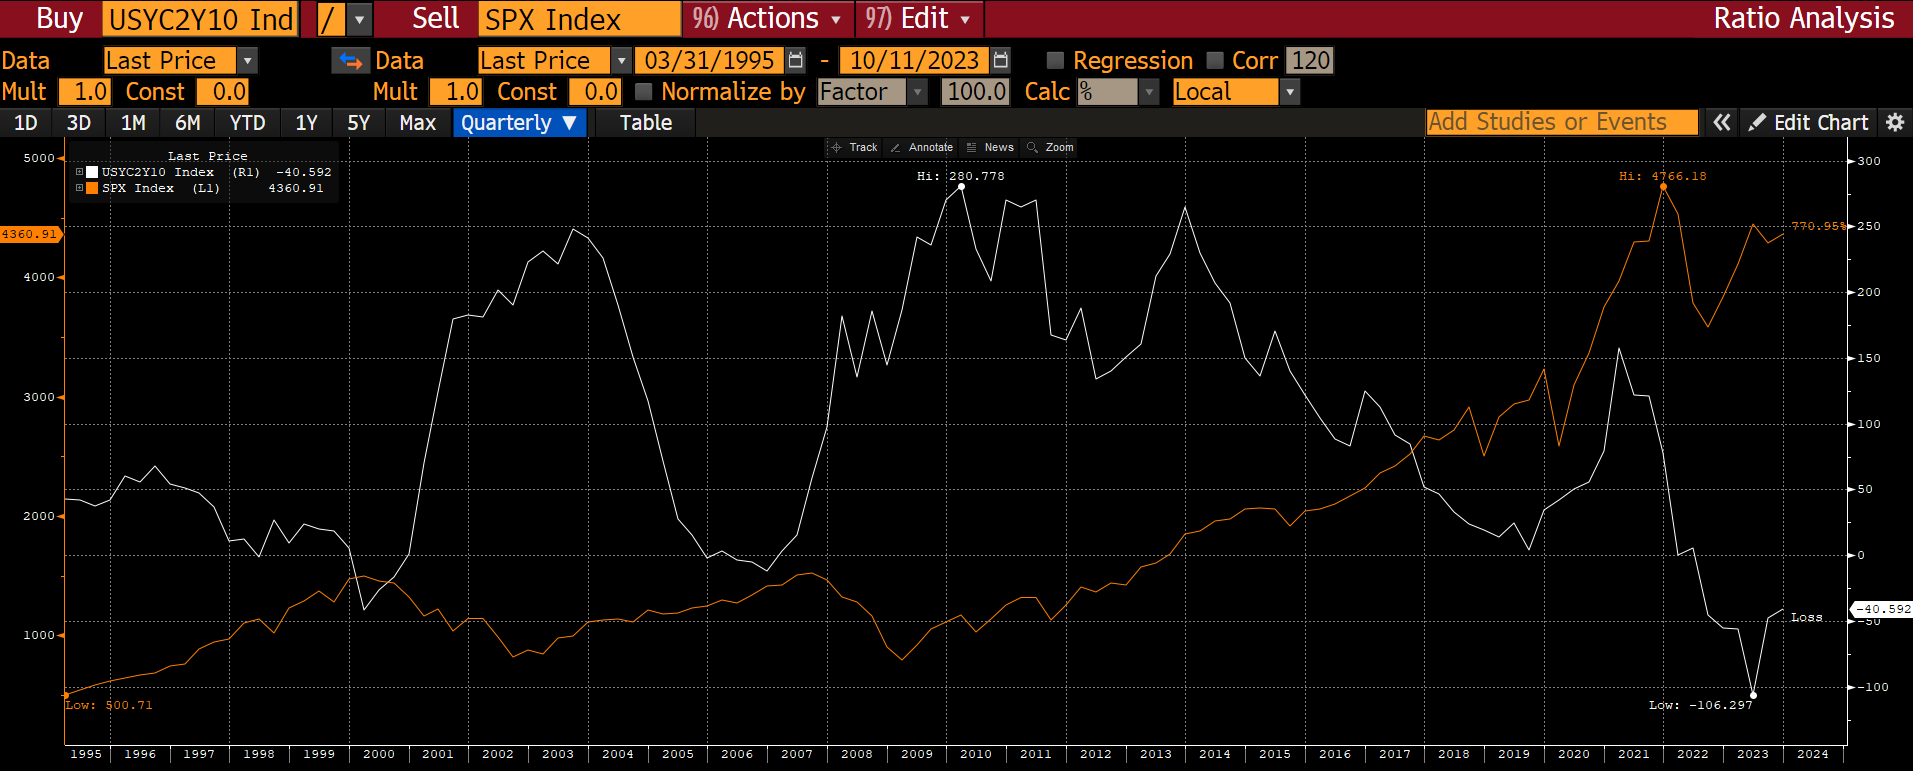Open the first Last Price data dropdown
This screenshot has height=771, width=1913.
pos(248,61)
